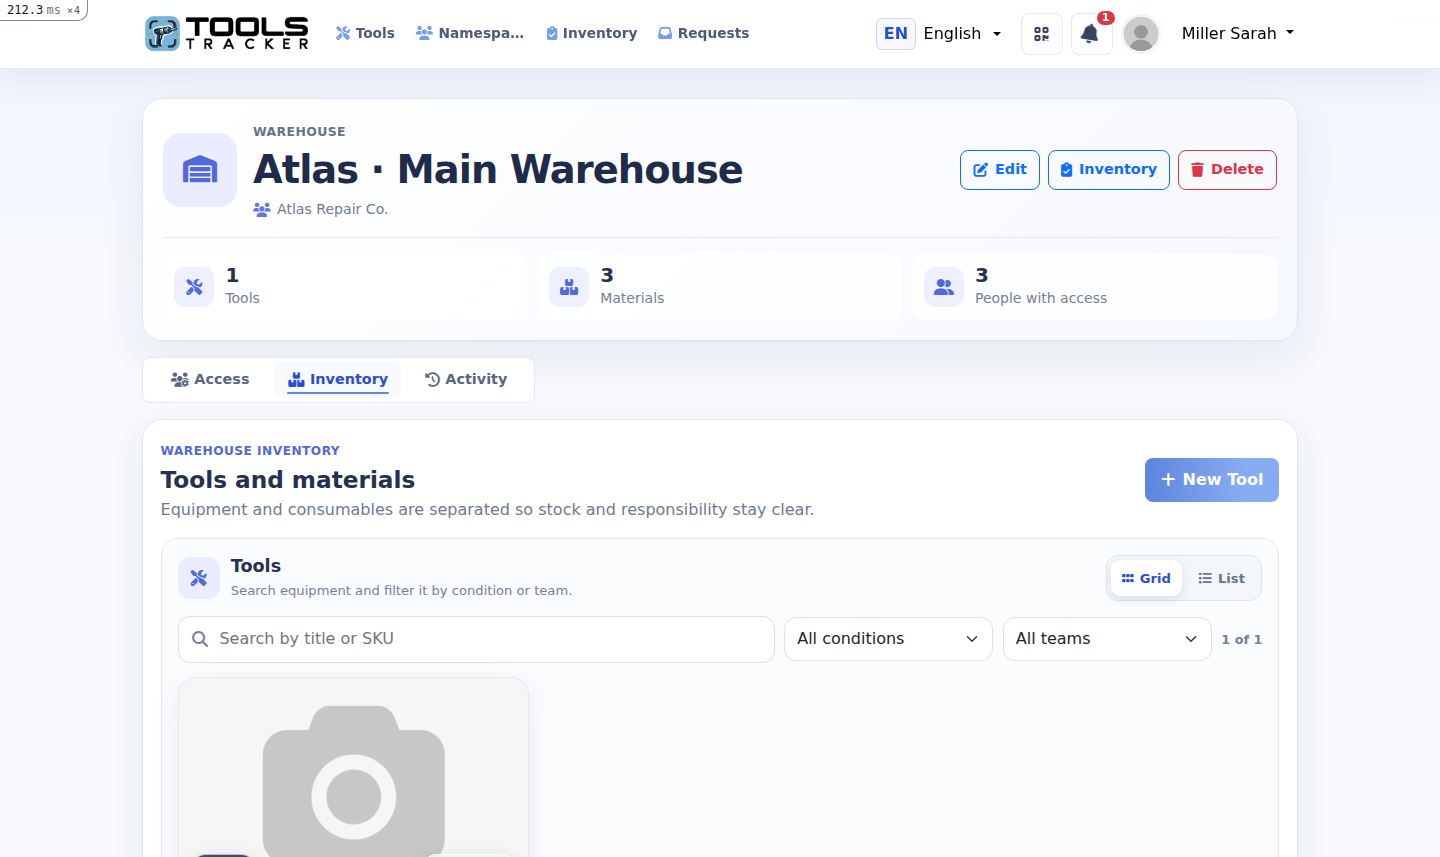This screenshot has width=1440, height=857.
Task: Create a New Tool
Action: (1212, 480)
